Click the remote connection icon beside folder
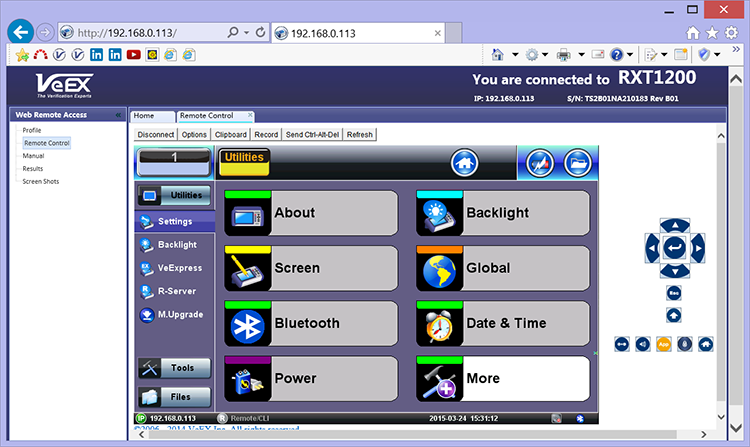Image resolution: width=750 pixels, height=447 pixels. pyautogui.click(x=540, y=163)
